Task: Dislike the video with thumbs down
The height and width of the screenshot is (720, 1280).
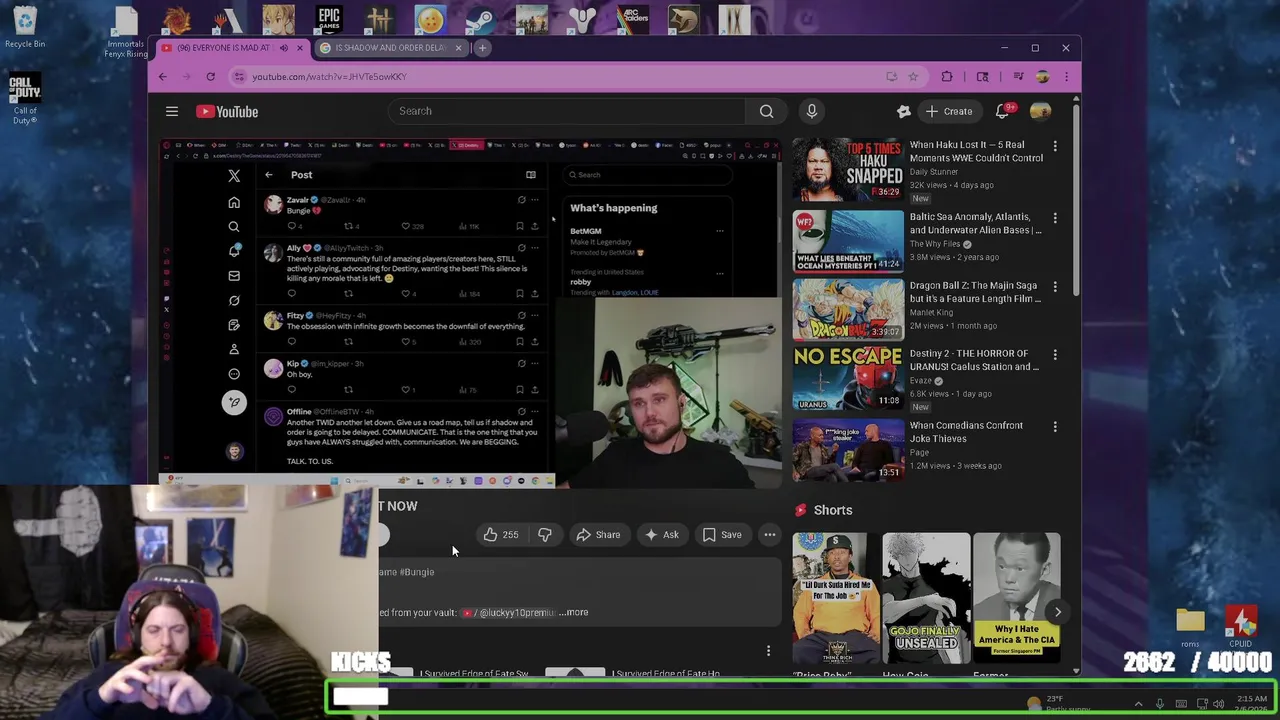Action: coord(544,535)
